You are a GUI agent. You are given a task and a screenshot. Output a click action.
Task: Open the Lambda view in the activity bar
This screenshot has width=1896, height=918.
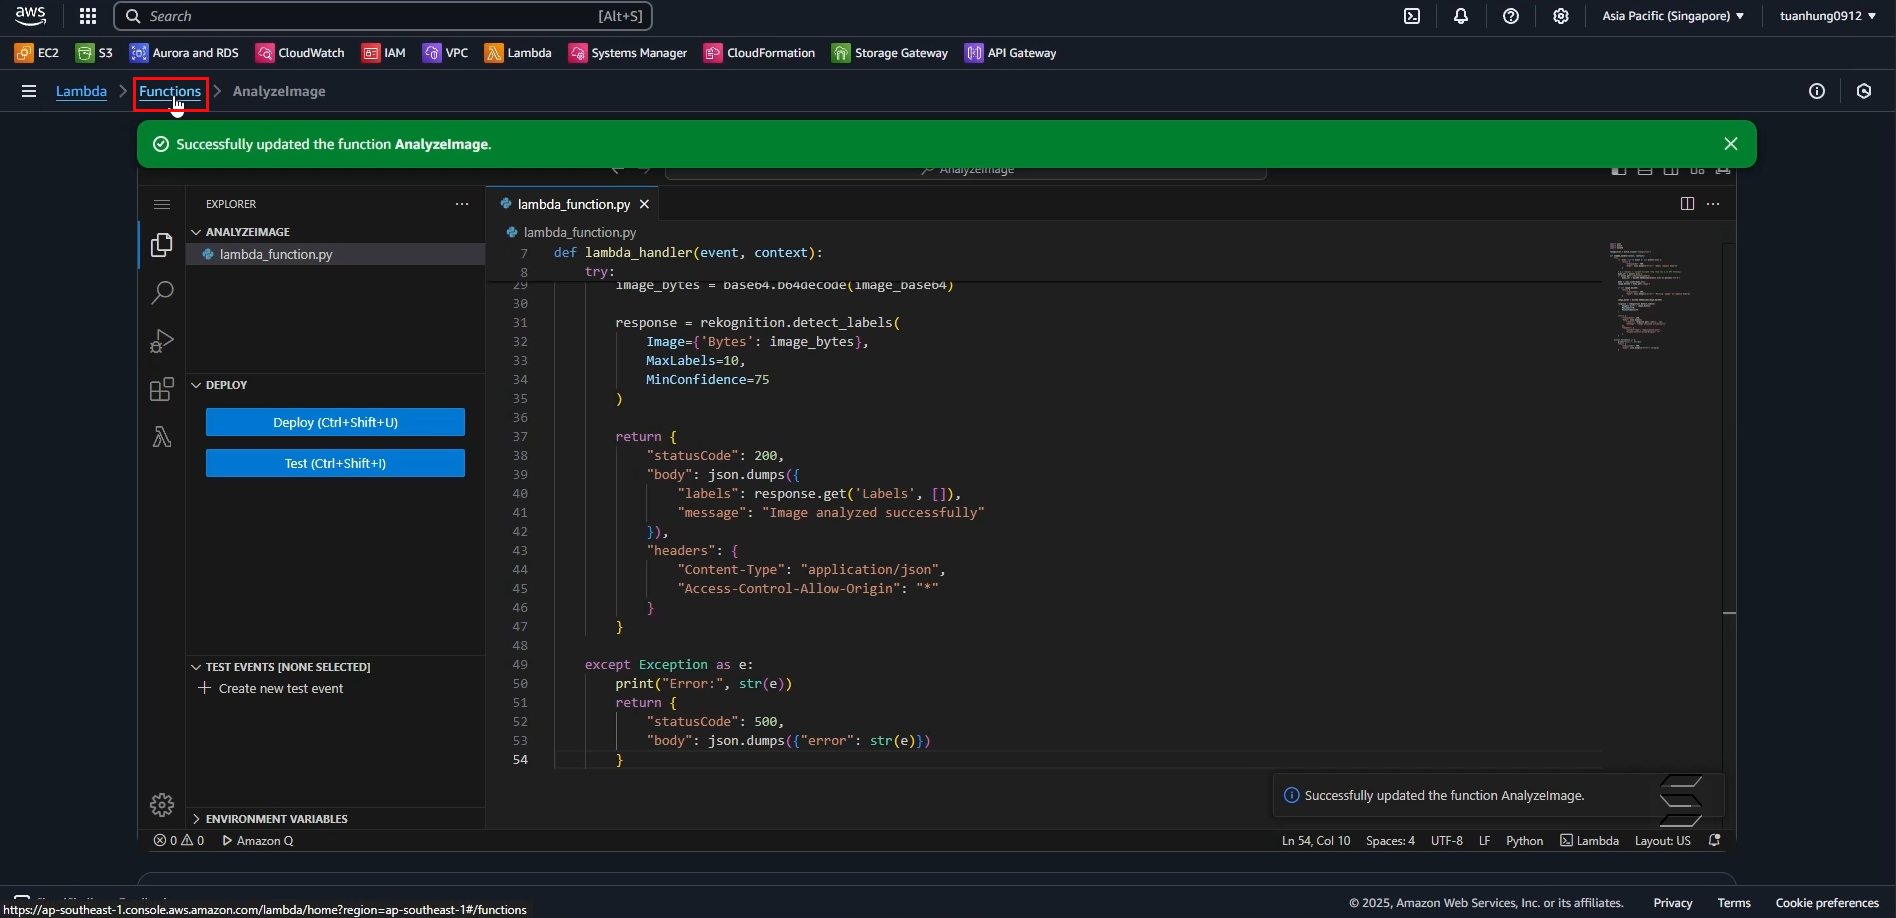tap(162, 437)
